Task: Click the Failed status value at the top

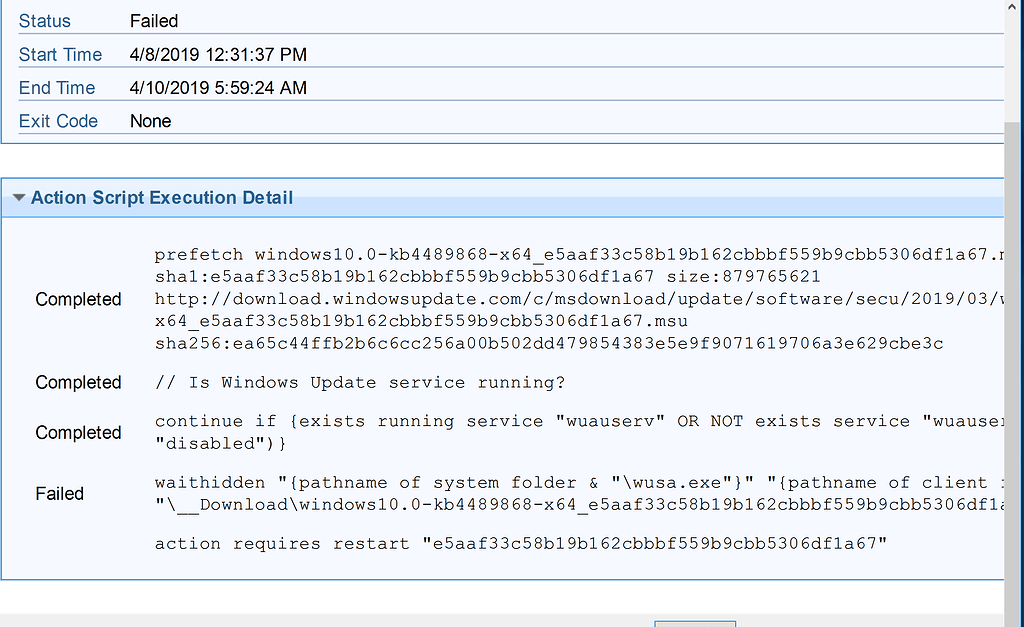Action: [154, 21]
